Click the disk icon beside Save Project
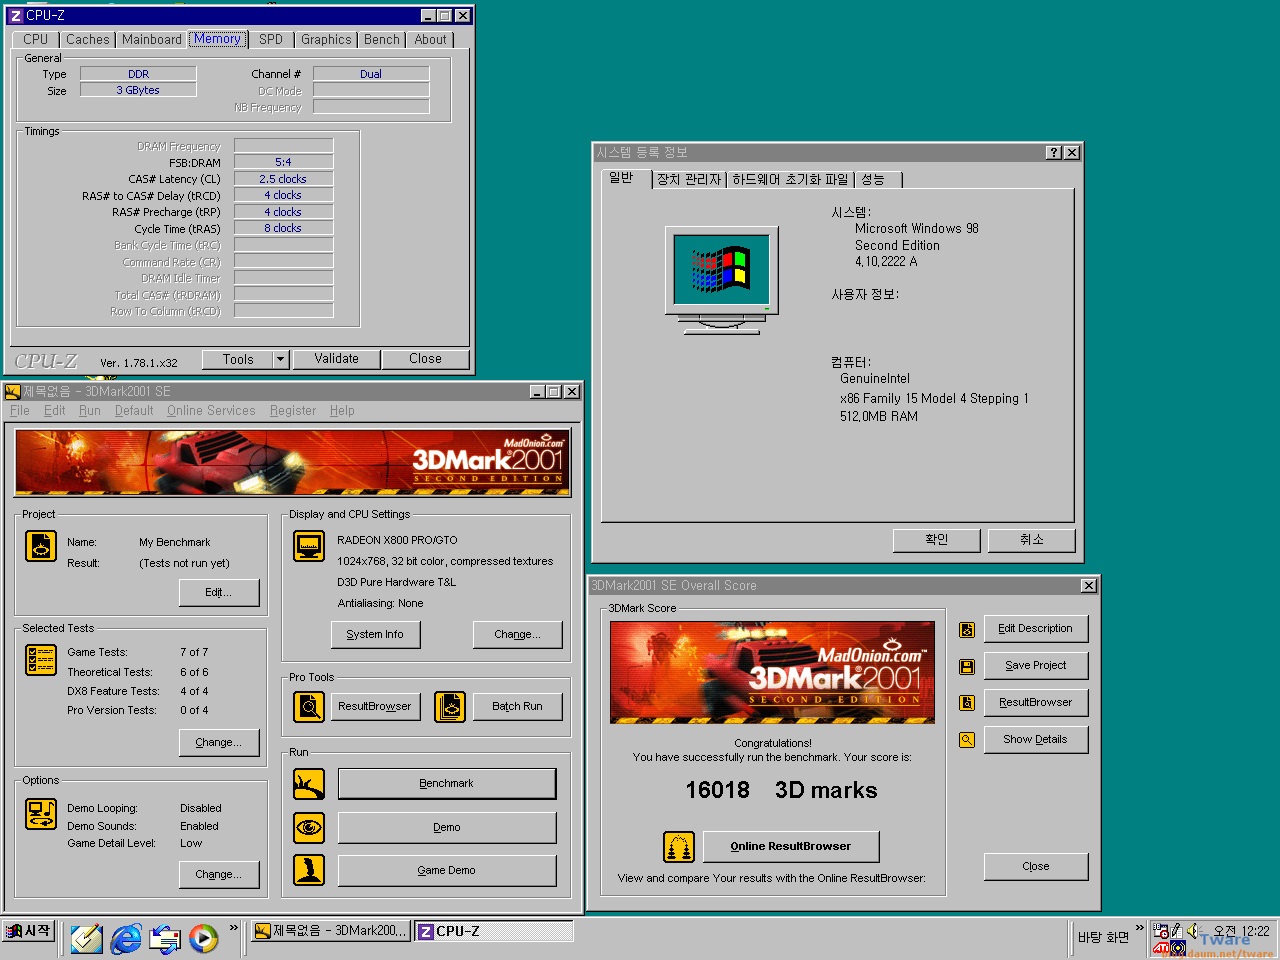 click(x=967, y=666)
